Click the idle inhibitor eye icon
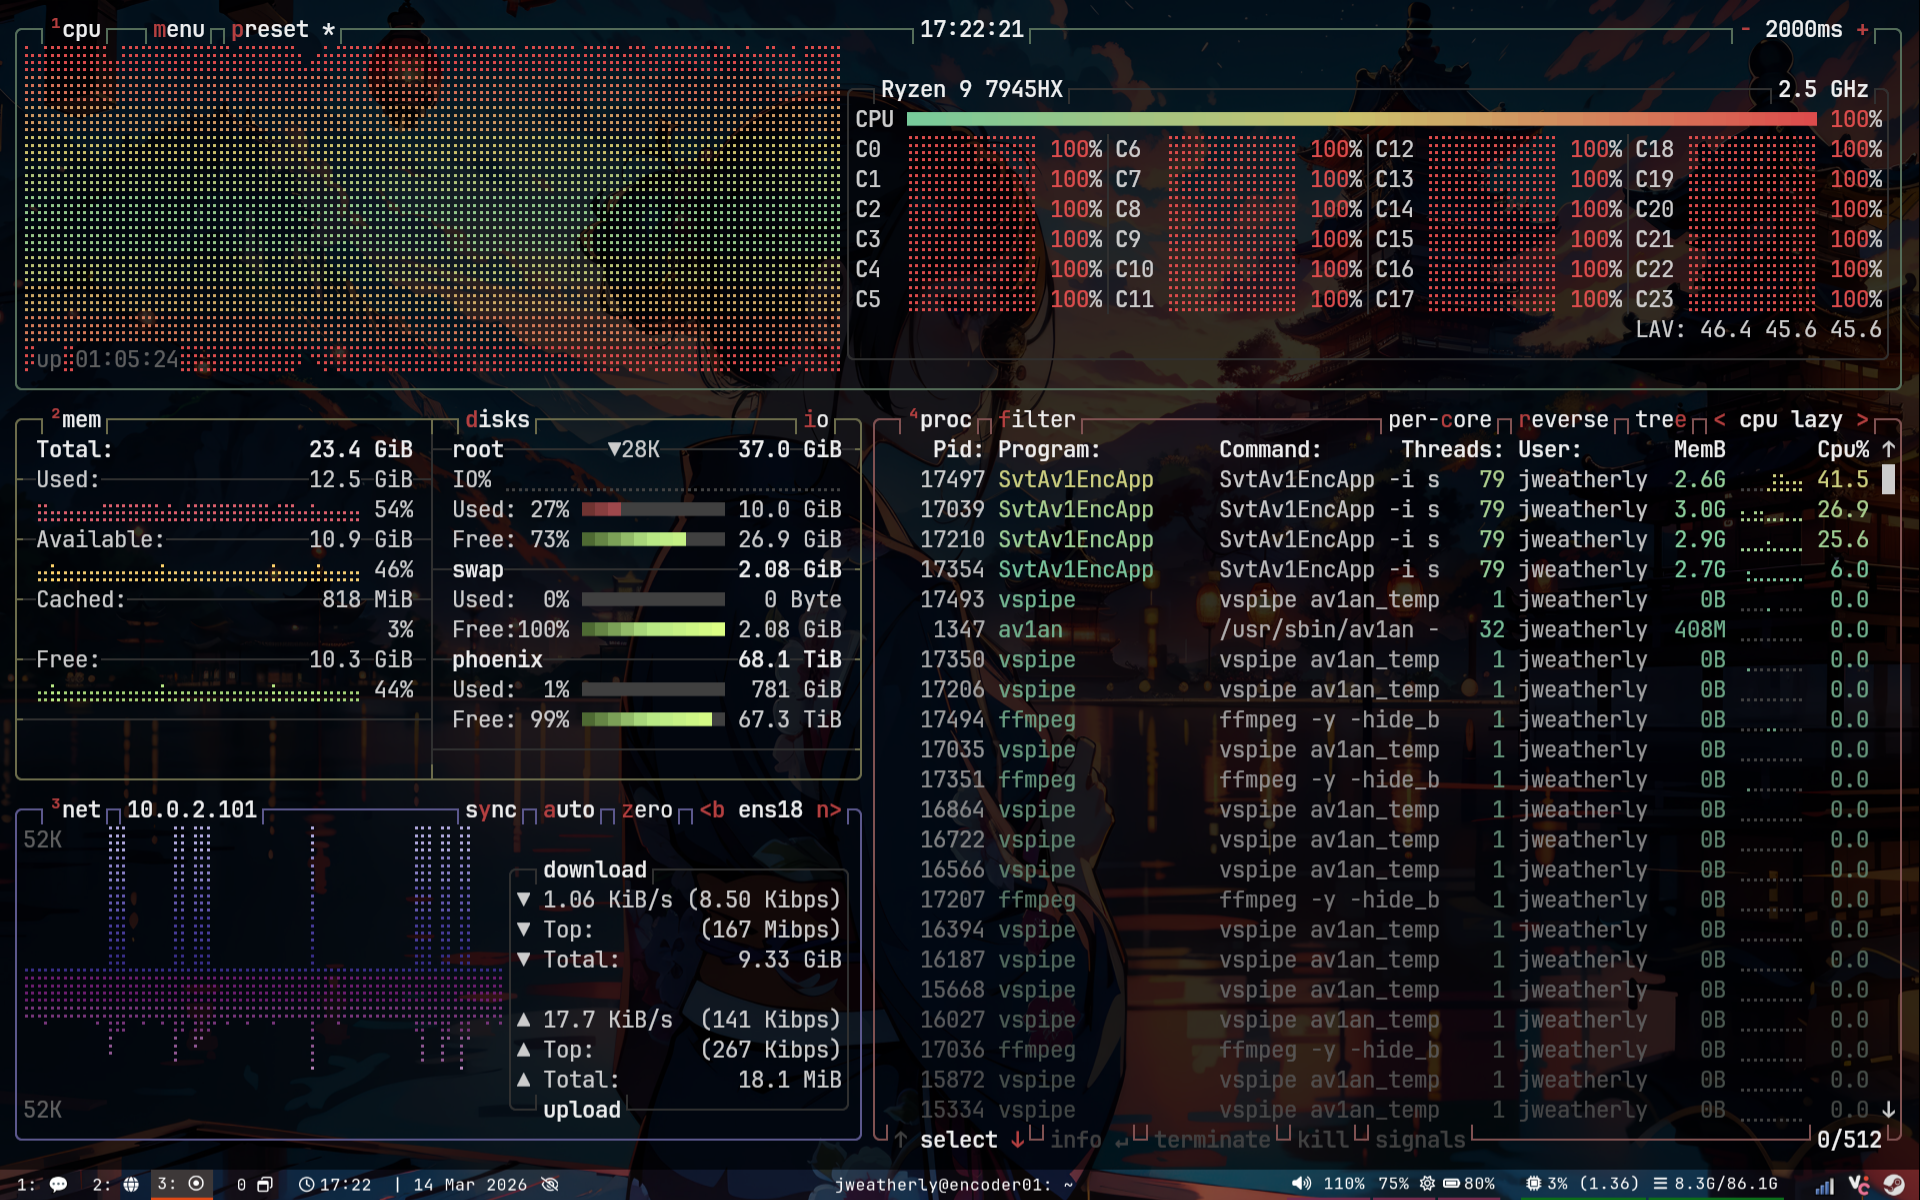This screenshot has width=1920, height=1200. (x=550, y=1184)
